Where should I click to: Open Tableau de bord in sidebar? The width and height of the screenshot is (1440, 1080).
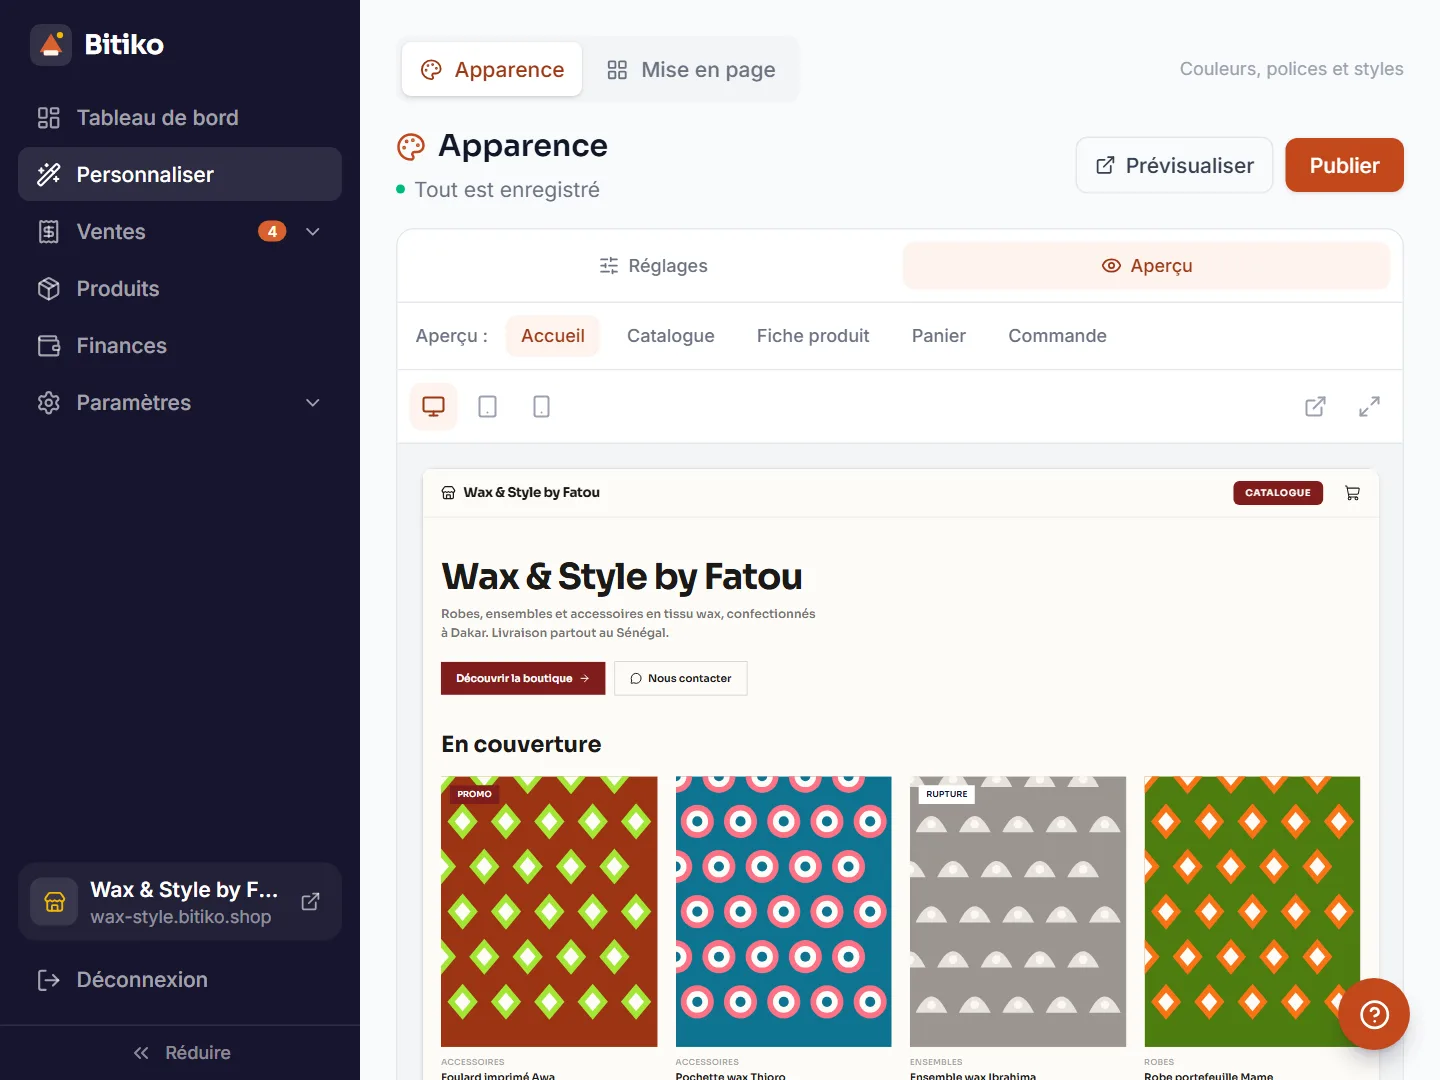click(180, 118)
